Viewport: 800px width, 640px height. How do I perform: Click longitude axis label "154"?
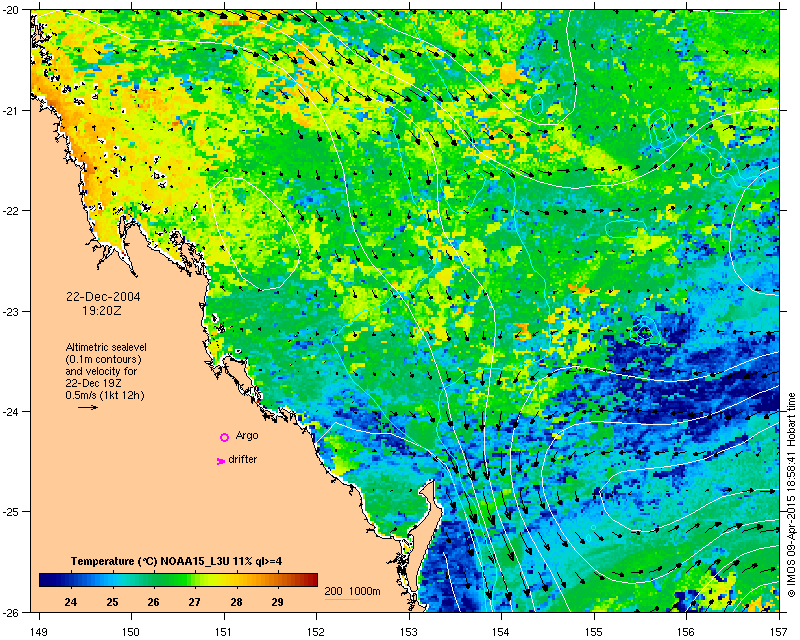click(x=502, y=632)
